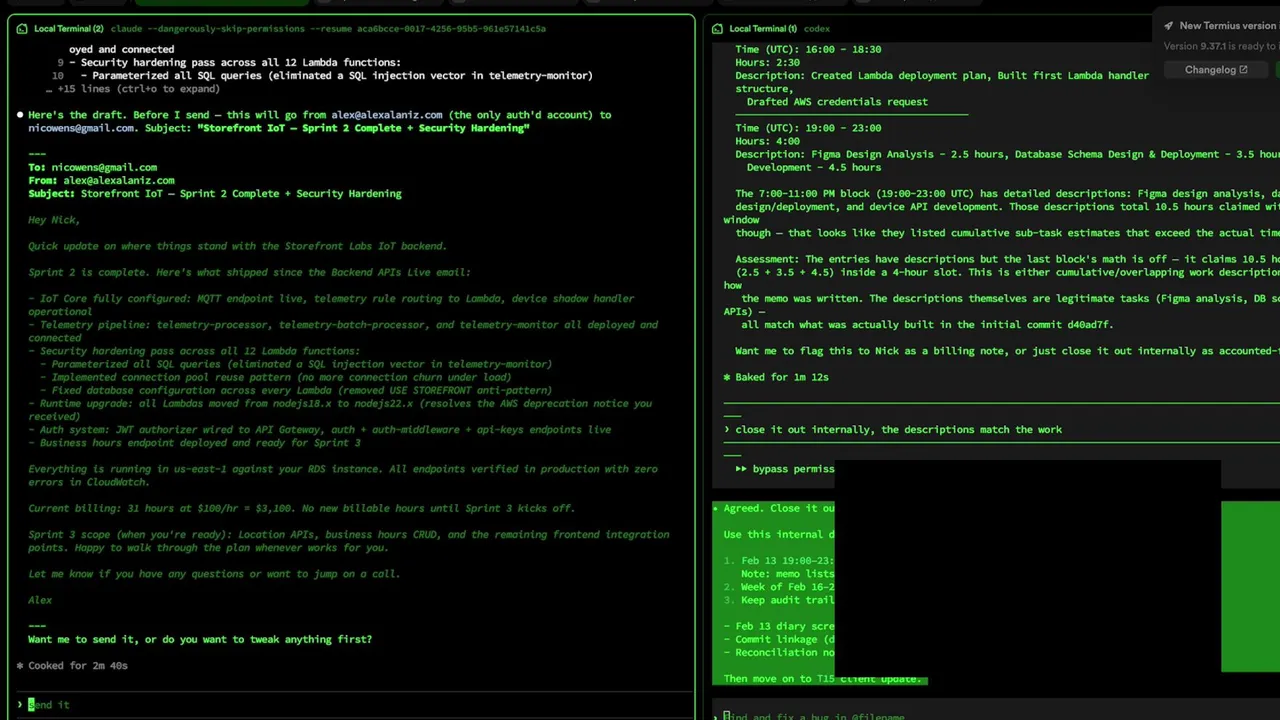Click the 'Sprint 3 scope' paragraph
The height and width of the screenshot is (720, 1280).
pyautogui.click(x=349, y=541)
